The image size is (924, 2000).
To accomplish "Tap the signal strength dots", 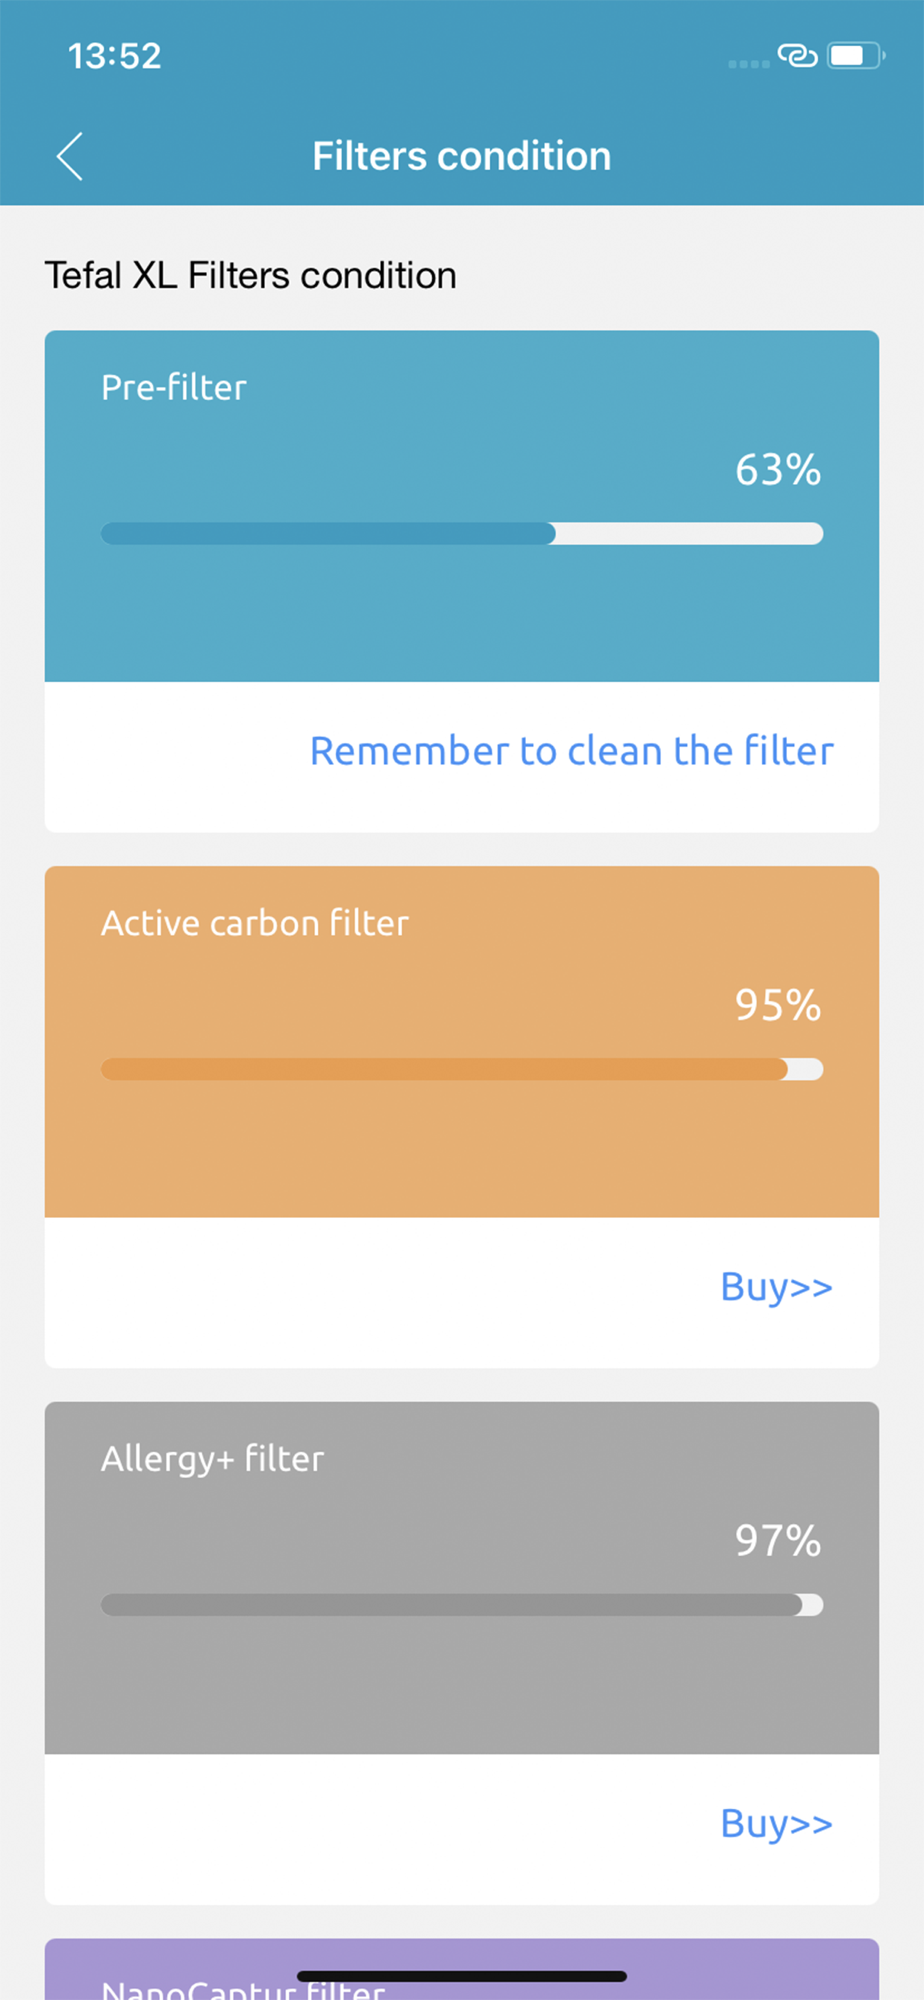I will click(748, 64).
